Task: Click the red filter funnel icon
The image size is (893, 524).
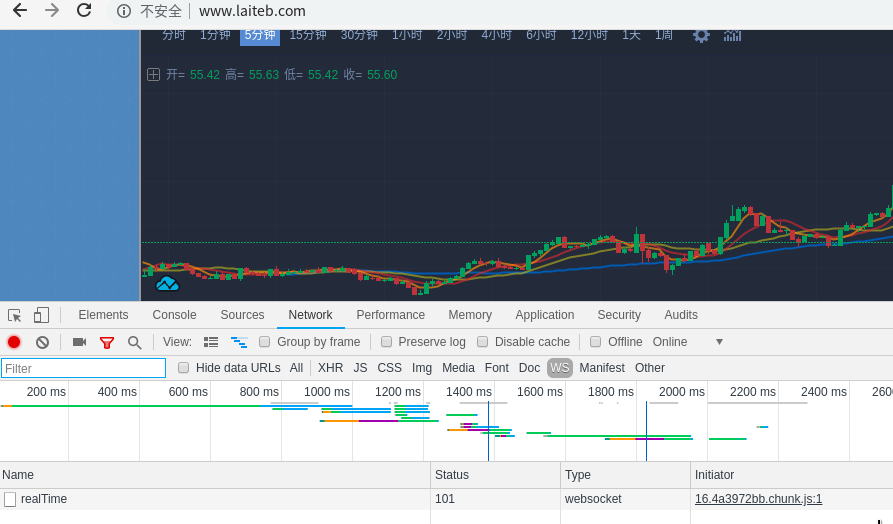Action: [107, 342]
